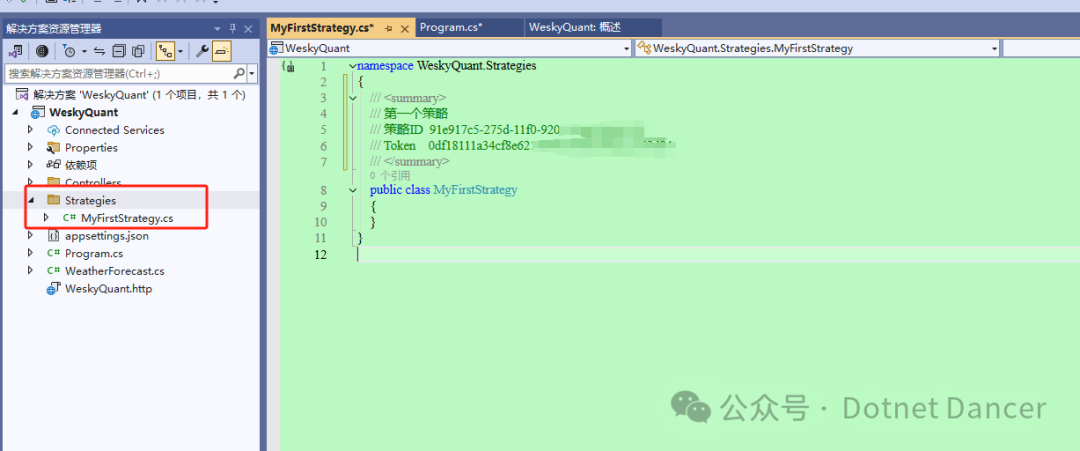The height and width of the screenshot is (451, 1080).
Task: Open WeskyQuant.http file
Action: [x=108, y=289]
